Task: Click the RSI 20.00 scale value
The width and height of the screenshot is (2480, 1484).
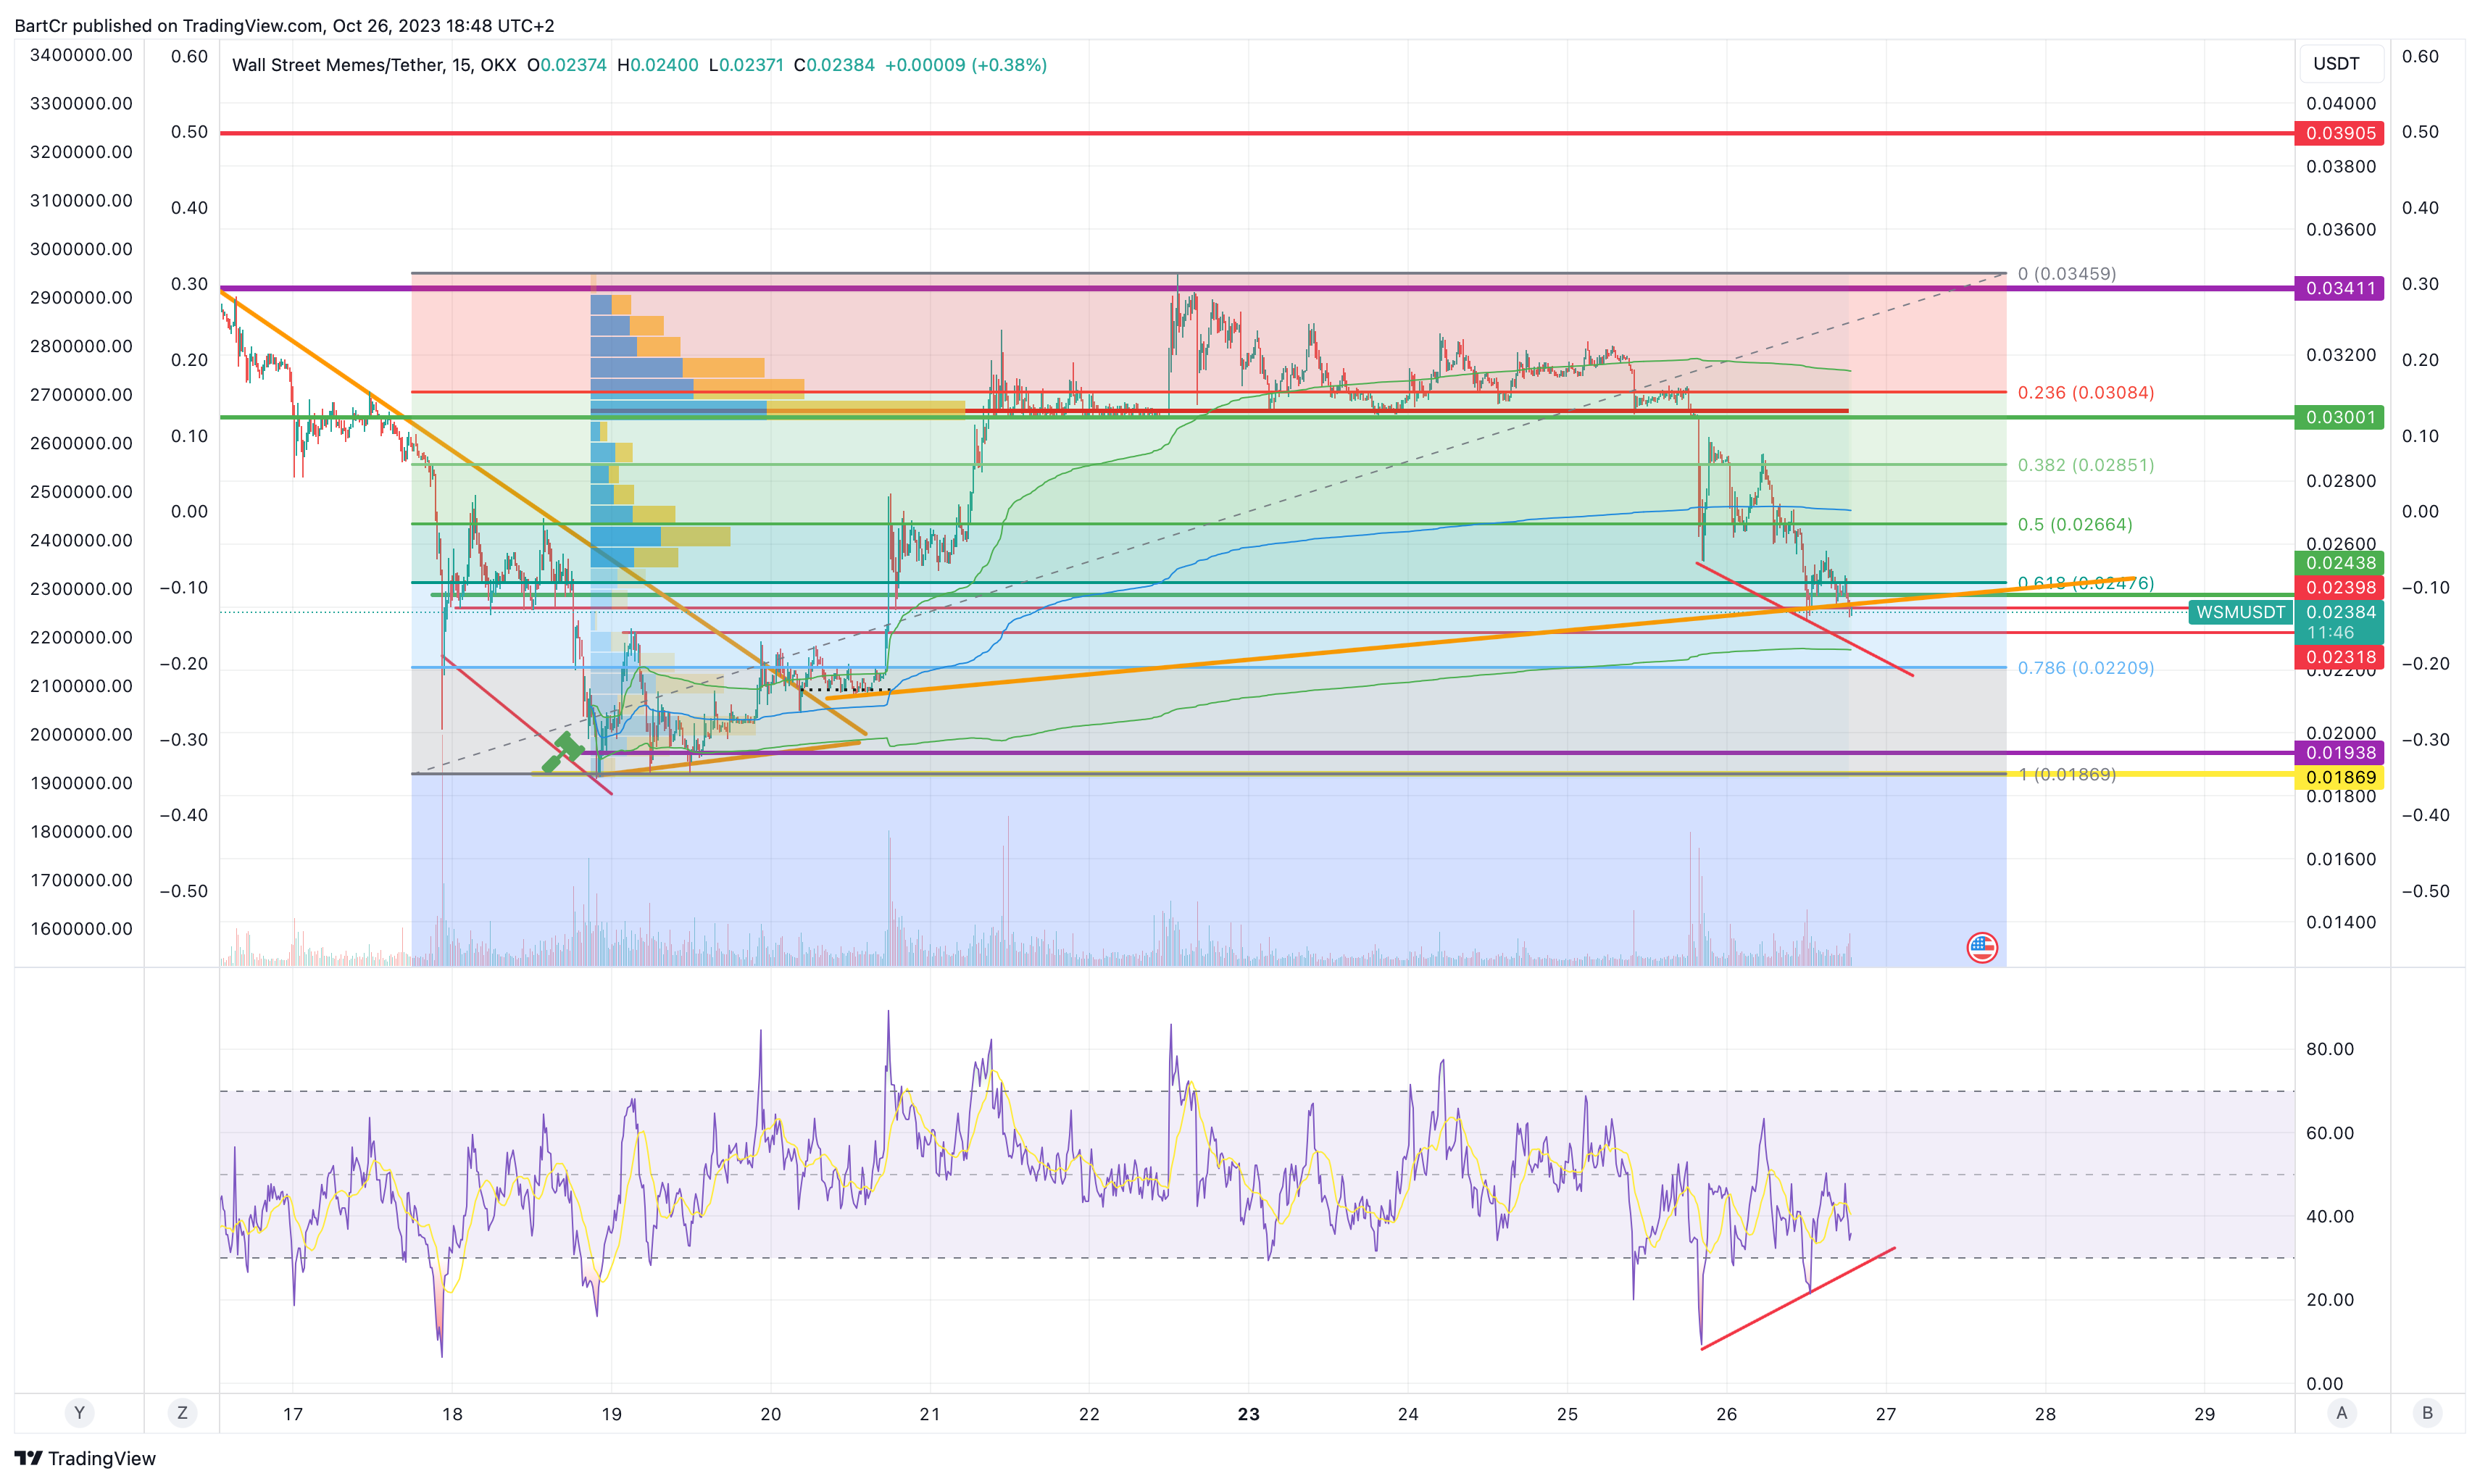Action: pos(2329,1300)
